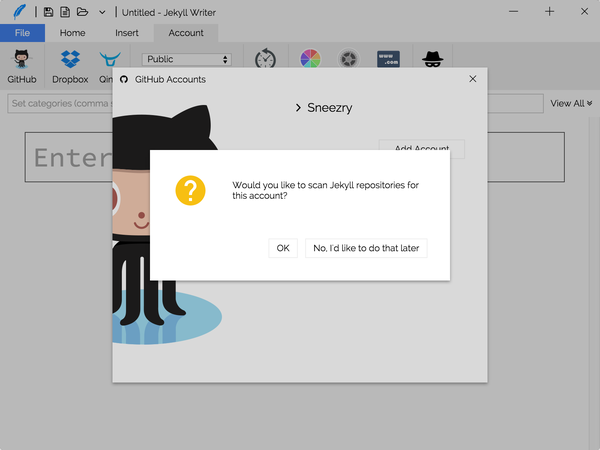Click the GitHub Octocat ribbon icon
The height and width of the screenshot is (450, 600).
pos(21,59)
